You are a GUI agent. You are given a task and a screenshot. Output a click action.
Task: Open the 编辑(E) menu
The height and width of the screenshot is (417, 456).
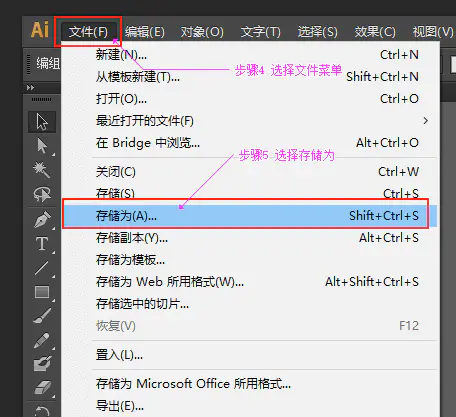click(145, 32)
